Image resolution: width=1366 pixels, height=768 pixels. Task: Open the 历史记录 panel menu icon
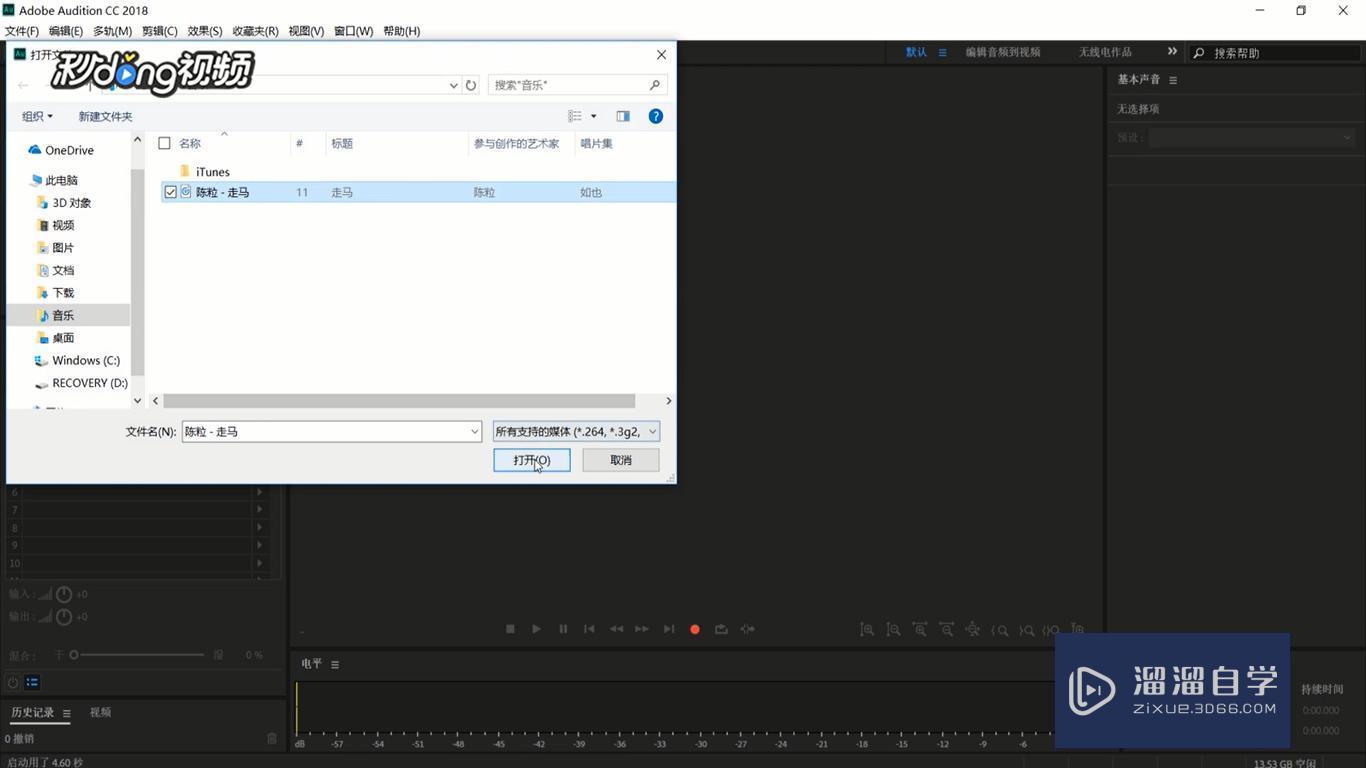tap(67, 713)
